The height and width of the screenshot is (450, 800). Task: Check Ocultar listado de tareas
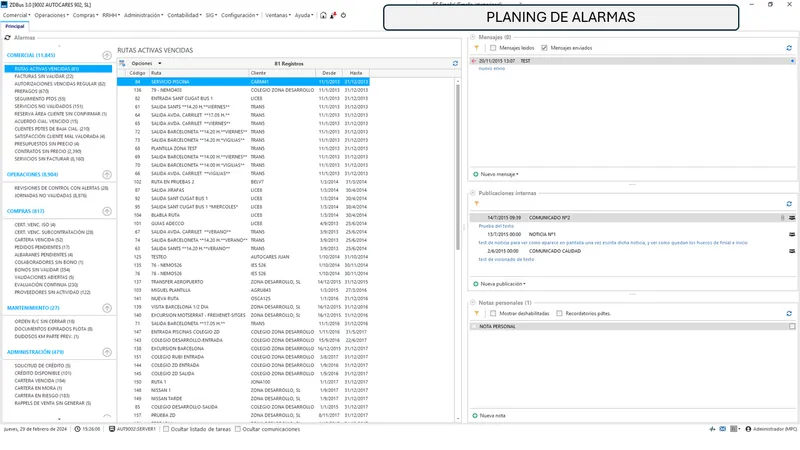[166, 429]
